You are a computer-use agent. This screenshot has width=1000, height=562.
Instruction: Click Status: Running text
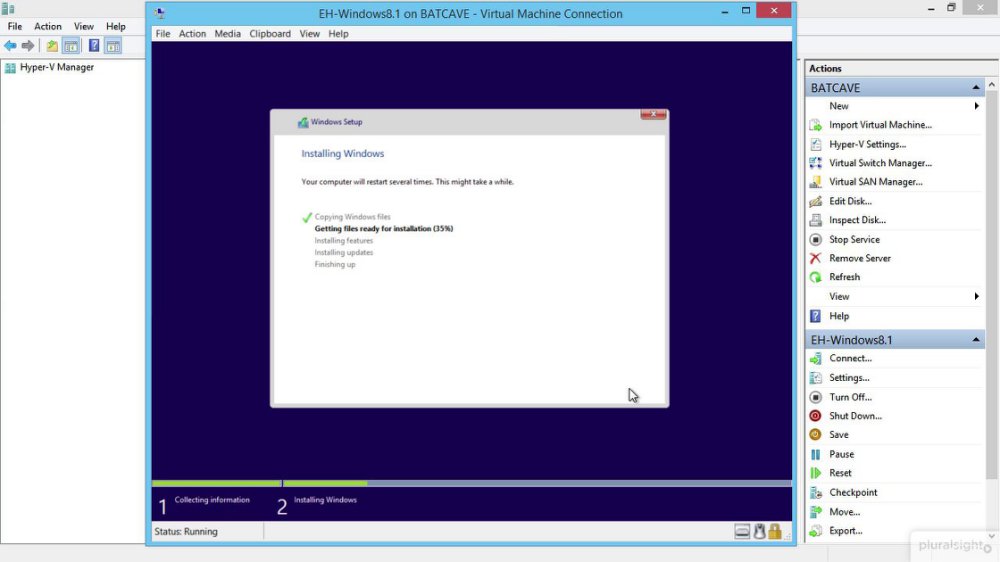[186, 531]
